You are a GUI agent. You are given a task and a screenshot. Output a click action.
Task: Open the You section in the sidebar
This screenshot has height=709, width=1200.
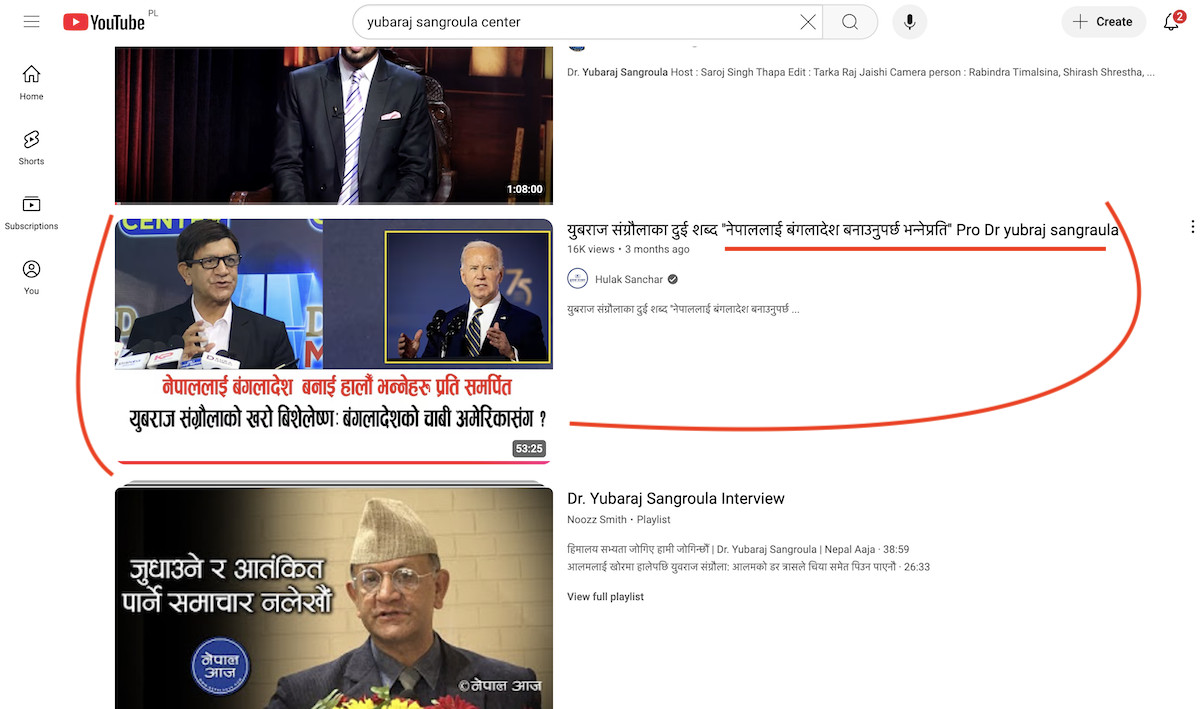31,278
